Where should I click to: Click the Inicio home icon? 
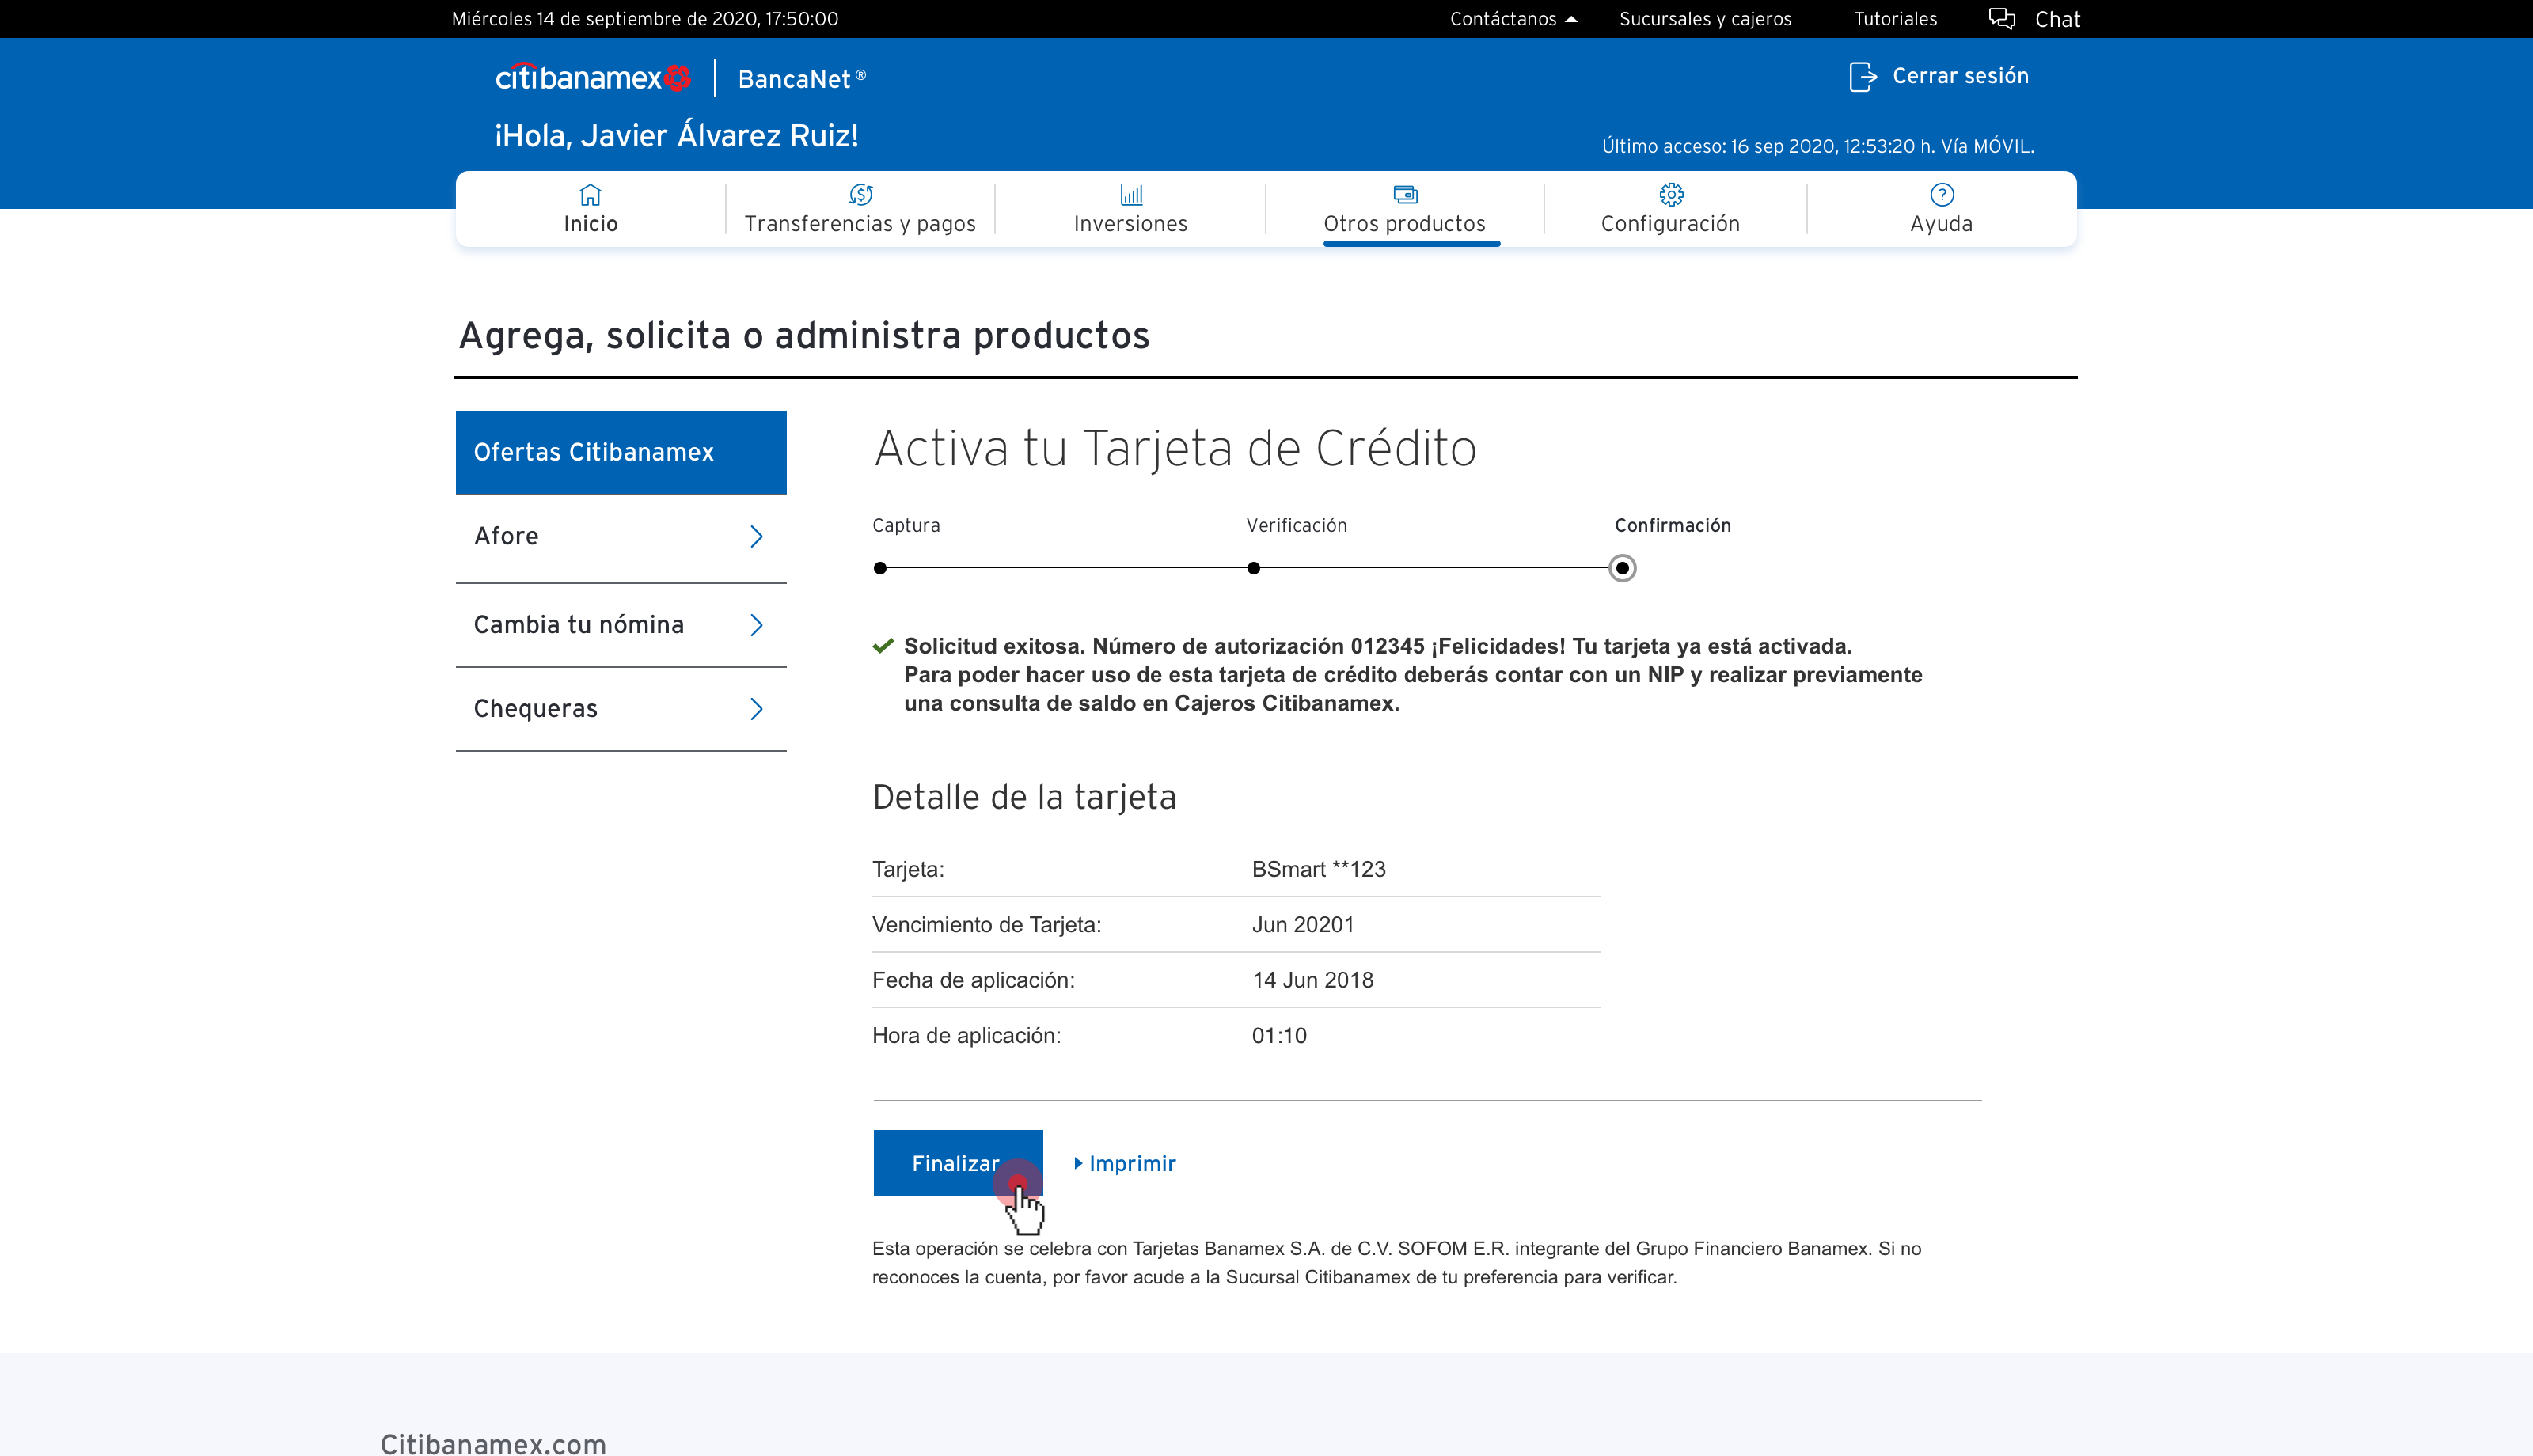pos(590,194)
